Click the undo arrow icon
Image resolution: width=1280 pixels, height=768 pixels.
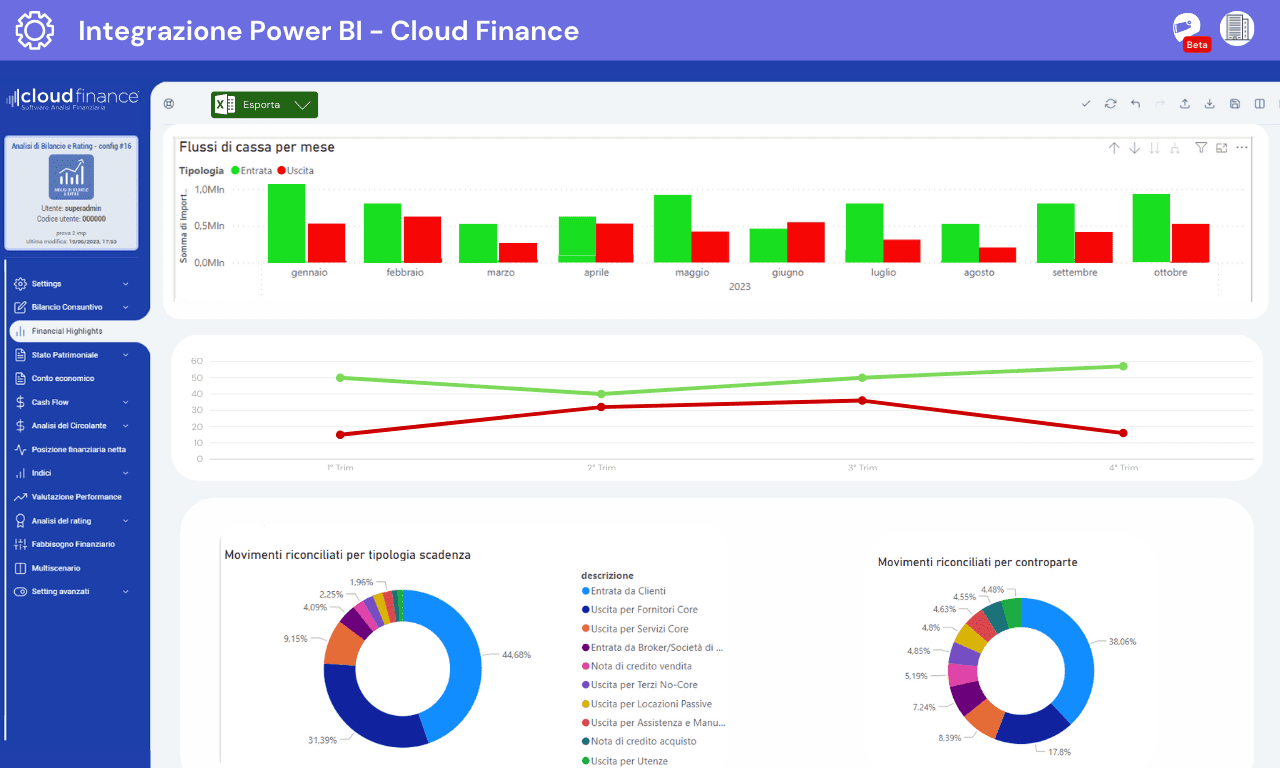pyautogui.click(x=1135, y=104)
